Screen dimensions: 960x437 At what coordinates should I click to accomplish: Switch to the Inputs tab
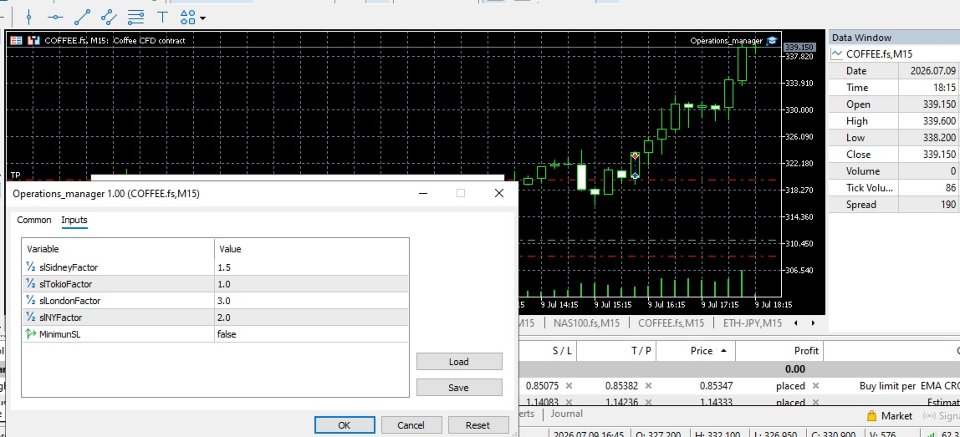pyautogui.click(x=75, y=220)
